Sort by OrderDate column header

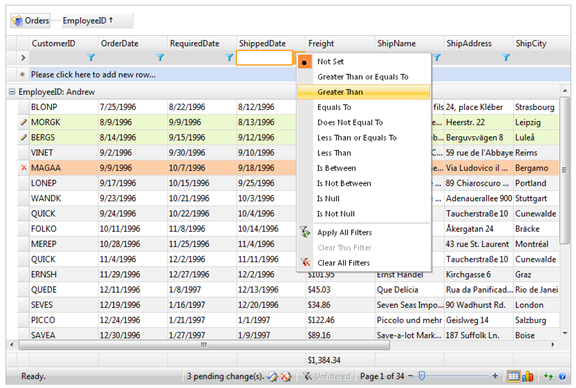133,43
